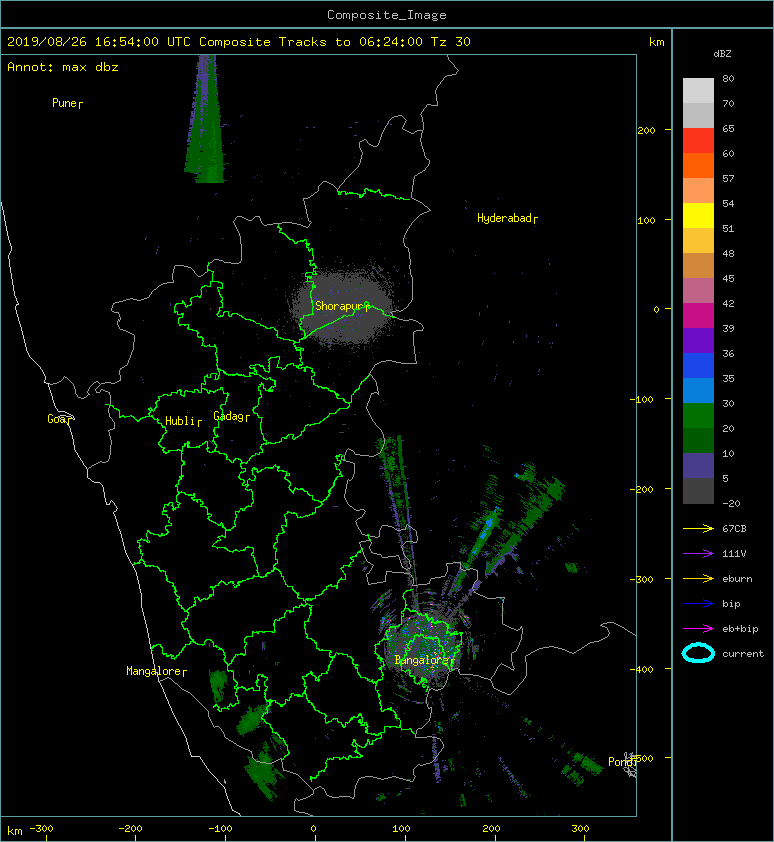Select the Gadag city label
The width and height of the screenshot is (774, 842).
point(229,416)
